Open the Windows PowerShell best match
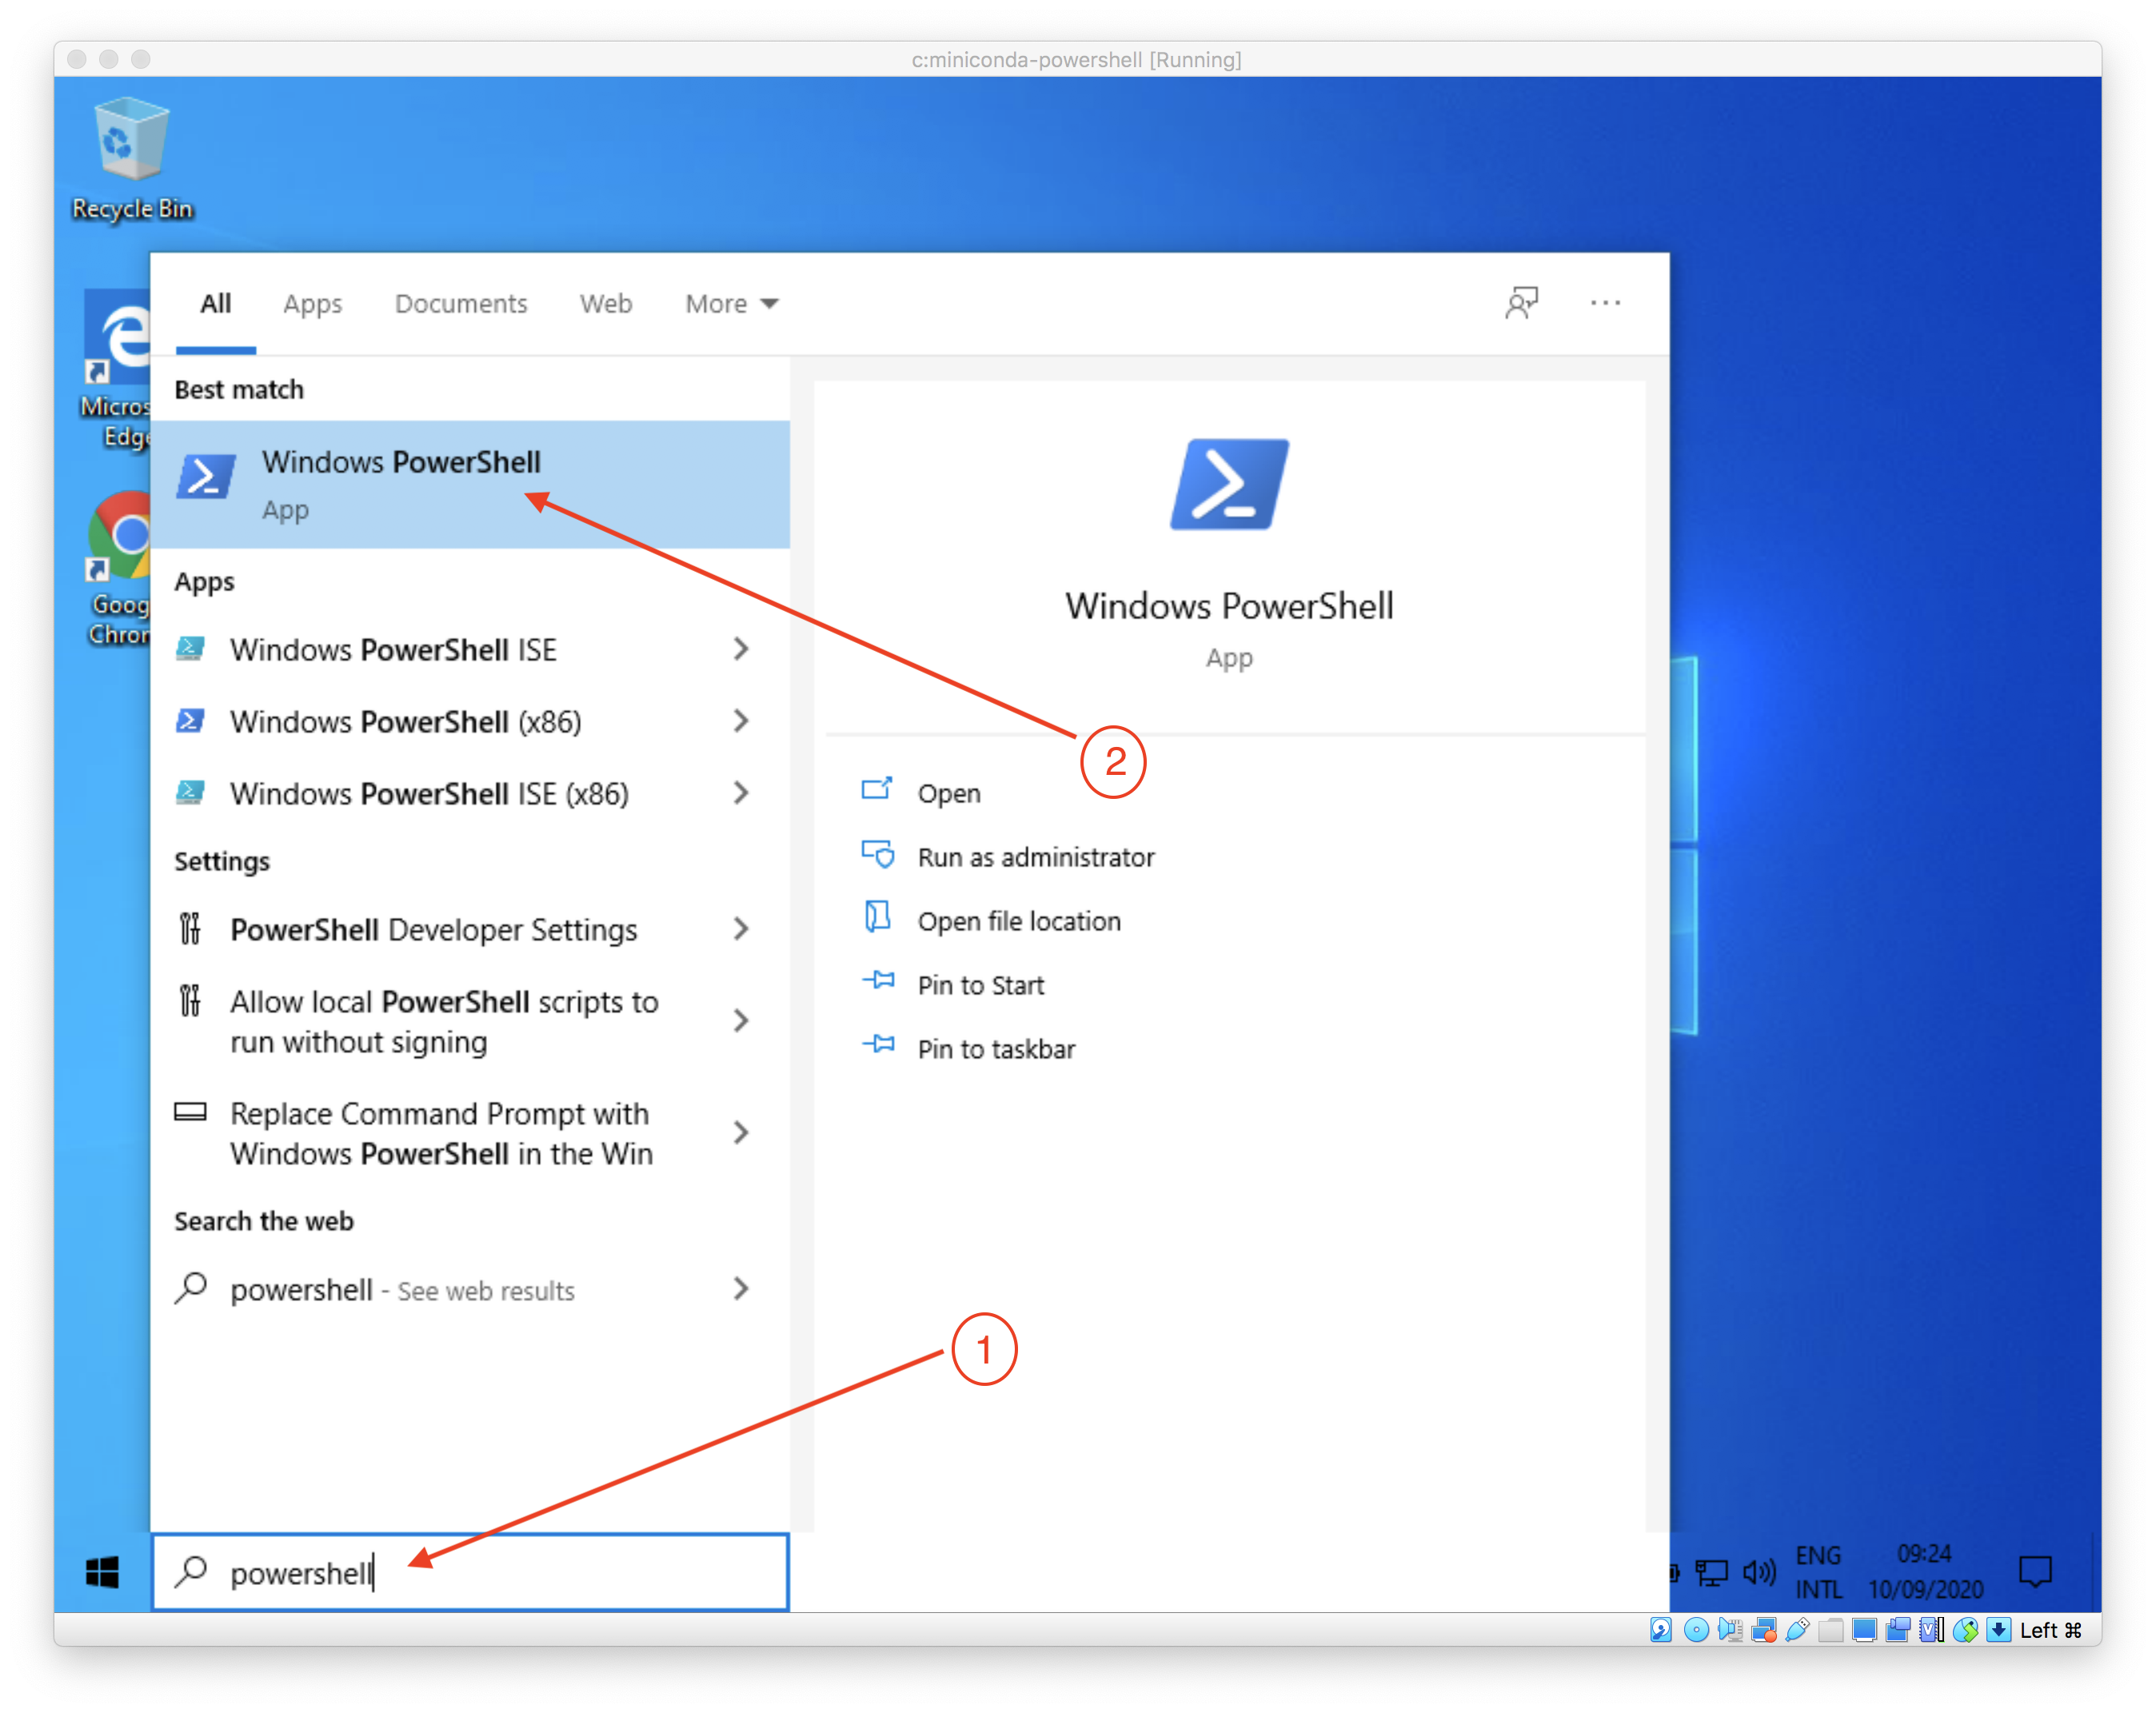This screenshot has height=1713, width=2156. tap(470, 484)
